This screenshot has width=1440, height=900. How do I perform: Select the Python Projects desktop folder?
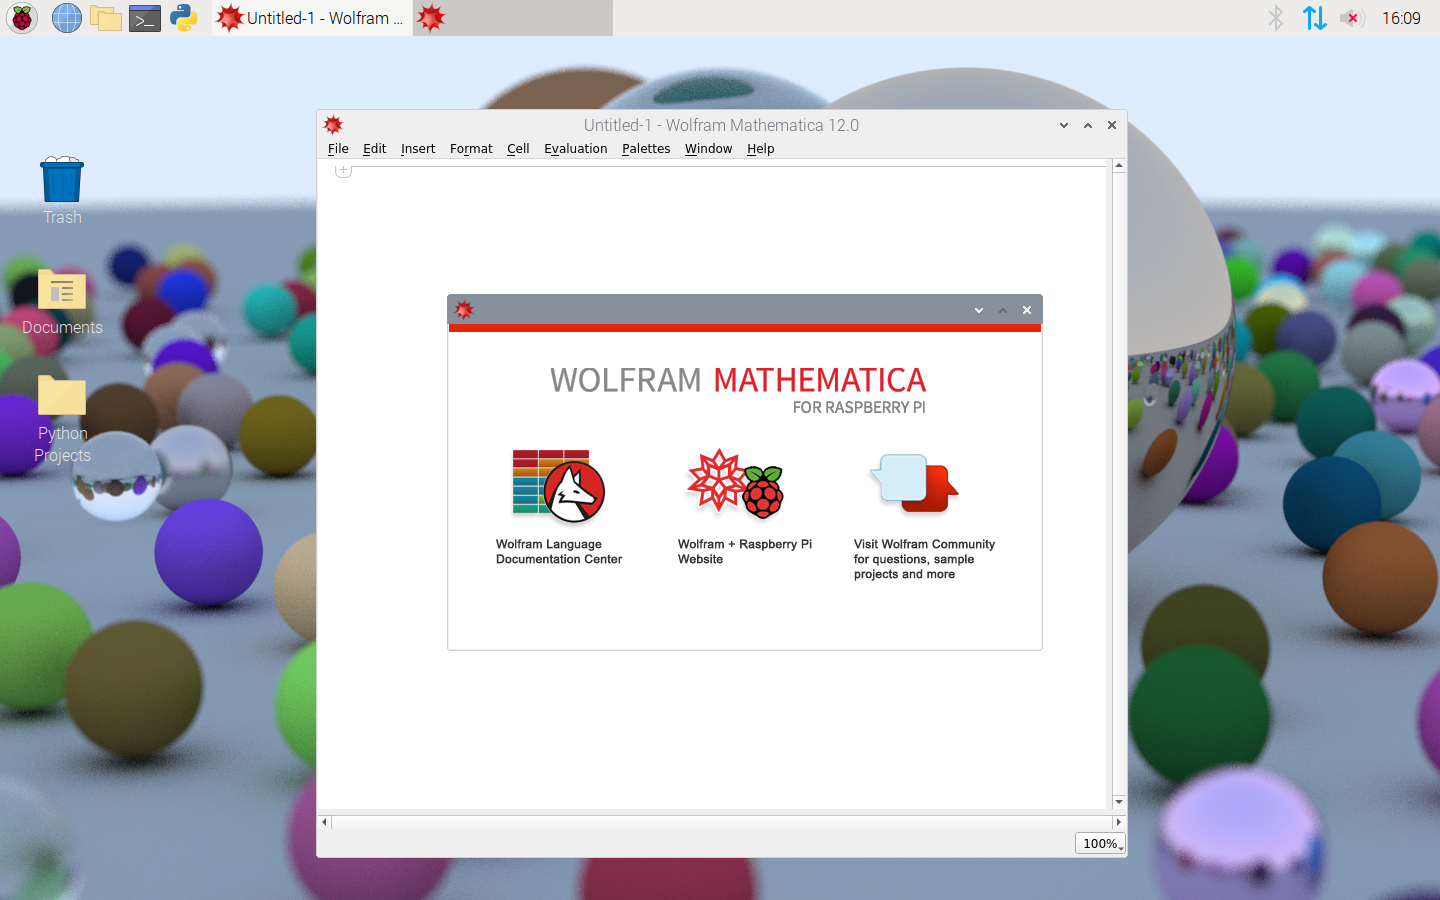point(62,420)
